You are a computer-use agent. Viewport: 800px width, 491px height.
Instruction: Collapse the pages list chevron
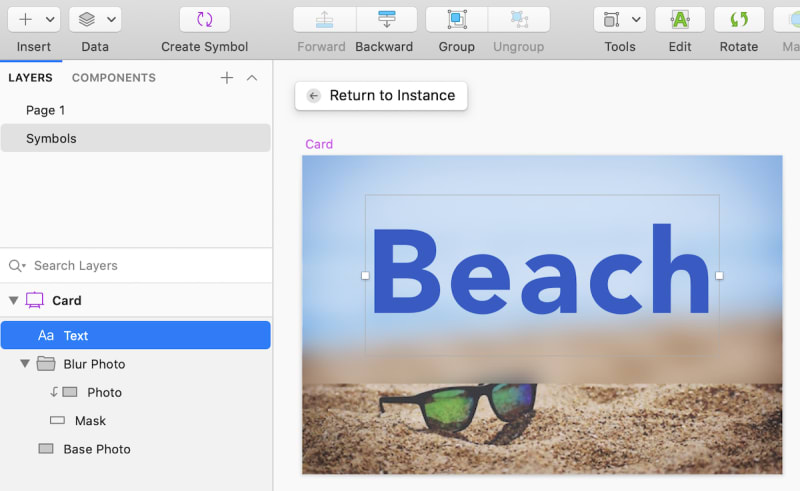click(252, 78)
